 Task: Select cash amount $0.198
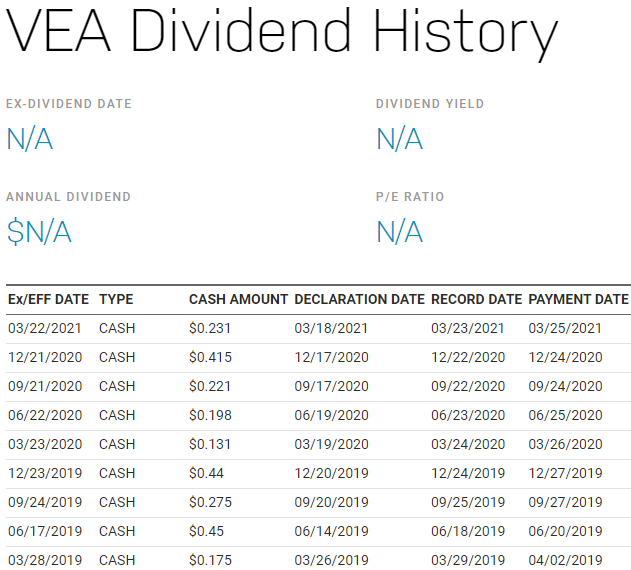click(210, 415)
